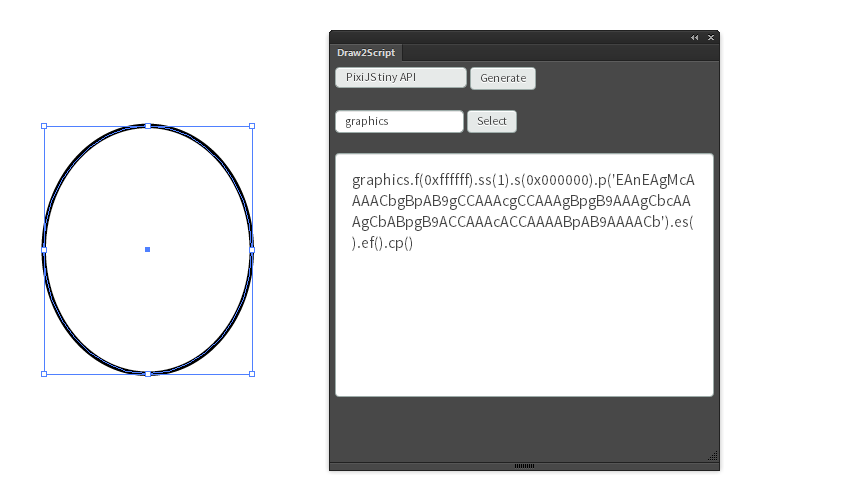Image resolution: width=868 pixels, height=500 pixels.
Task: Select the ellipse's top-left bounding box handle
Action: (x=44, y=126)
